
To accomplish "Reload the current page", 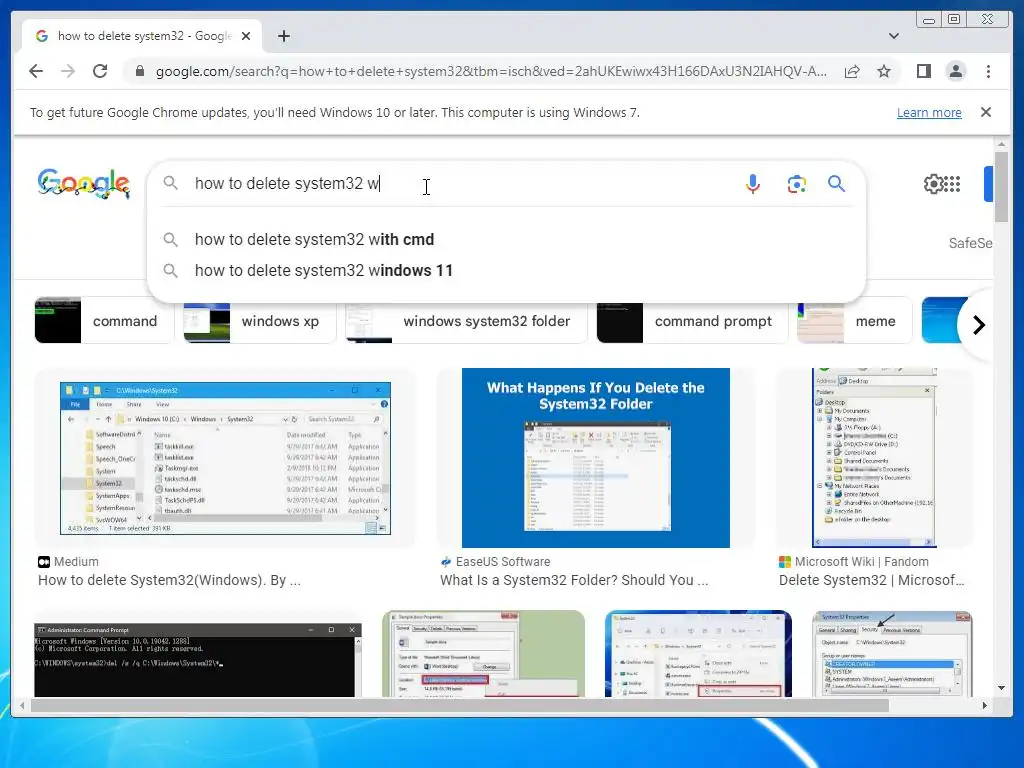I will pos(100,71).
